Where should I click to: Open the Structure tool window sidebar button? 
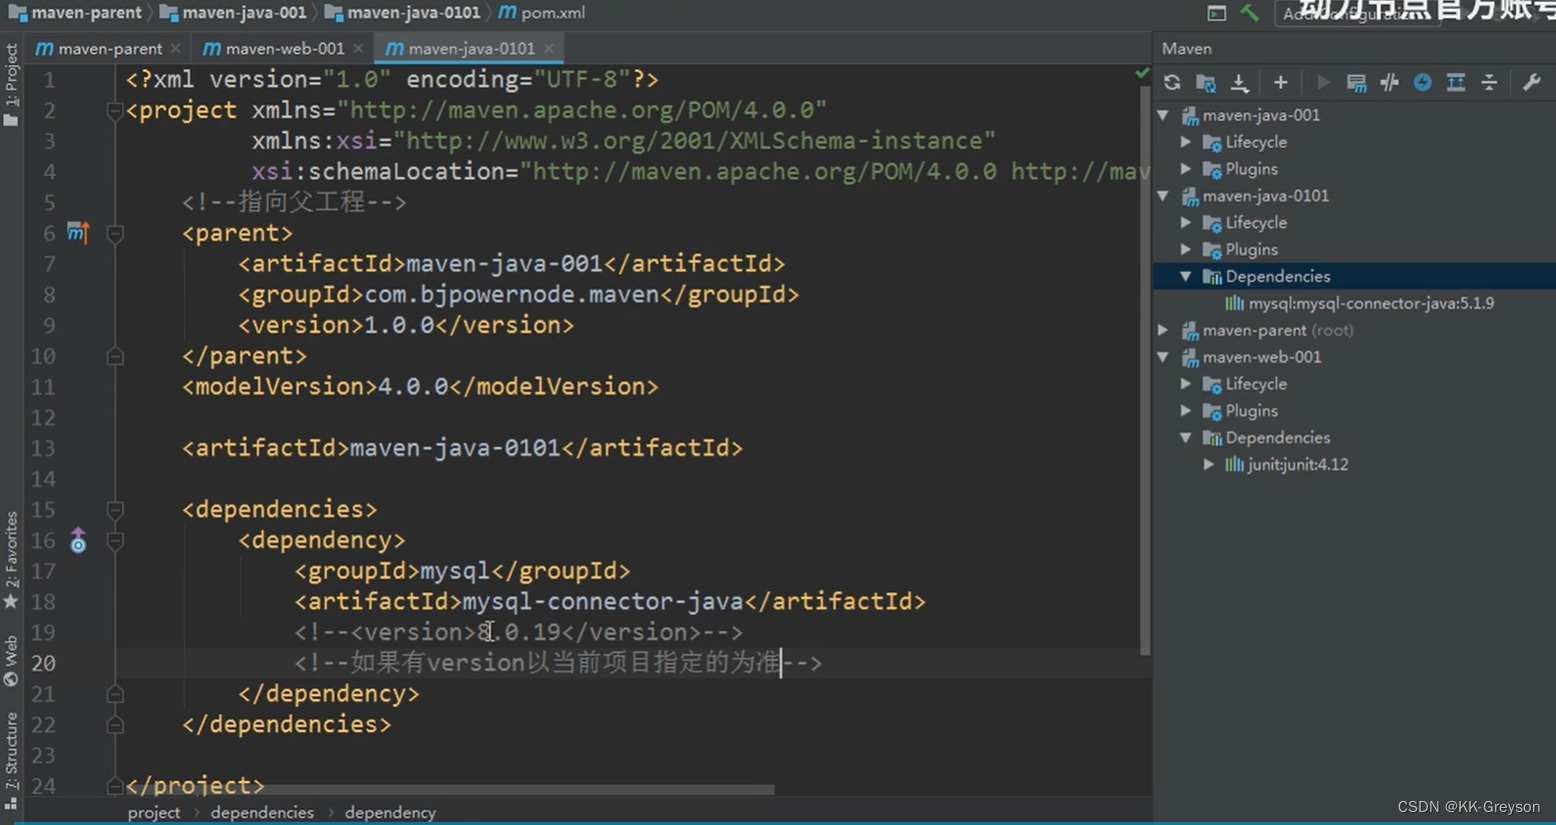[11, 760]
